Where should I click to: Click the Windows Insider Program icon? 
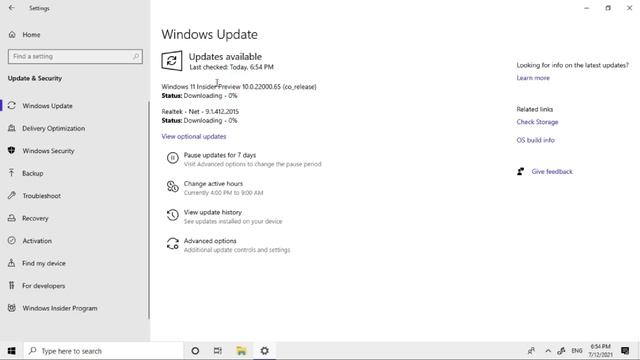(x=12, y=308)
